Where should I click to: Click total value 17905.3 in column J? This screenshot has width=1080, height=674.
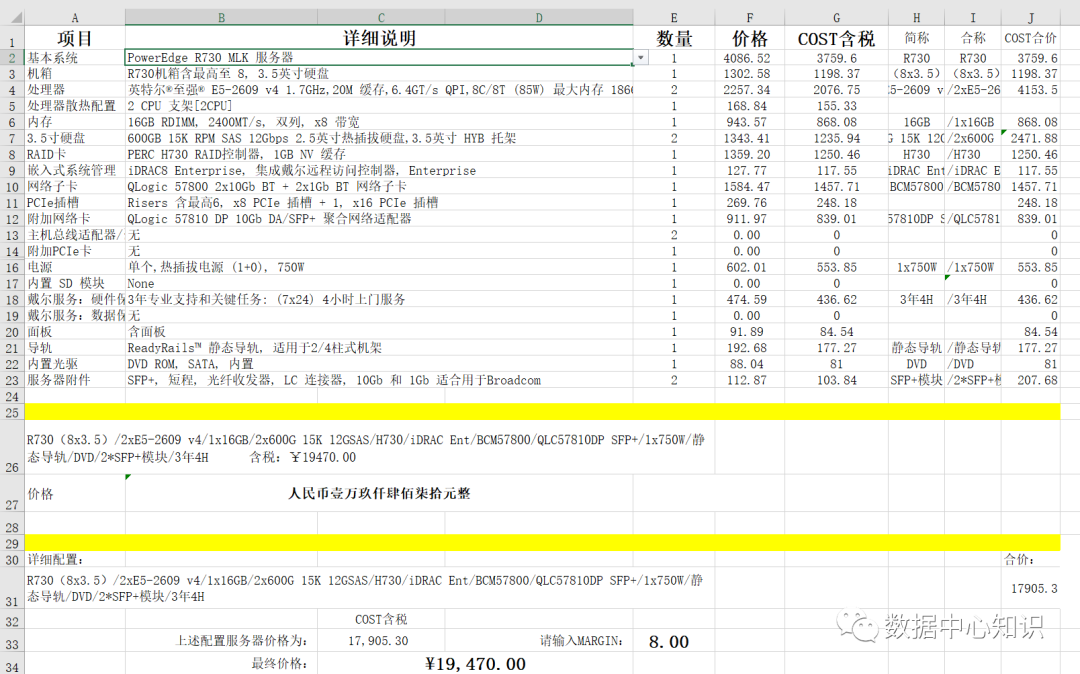pos(1030,589)
